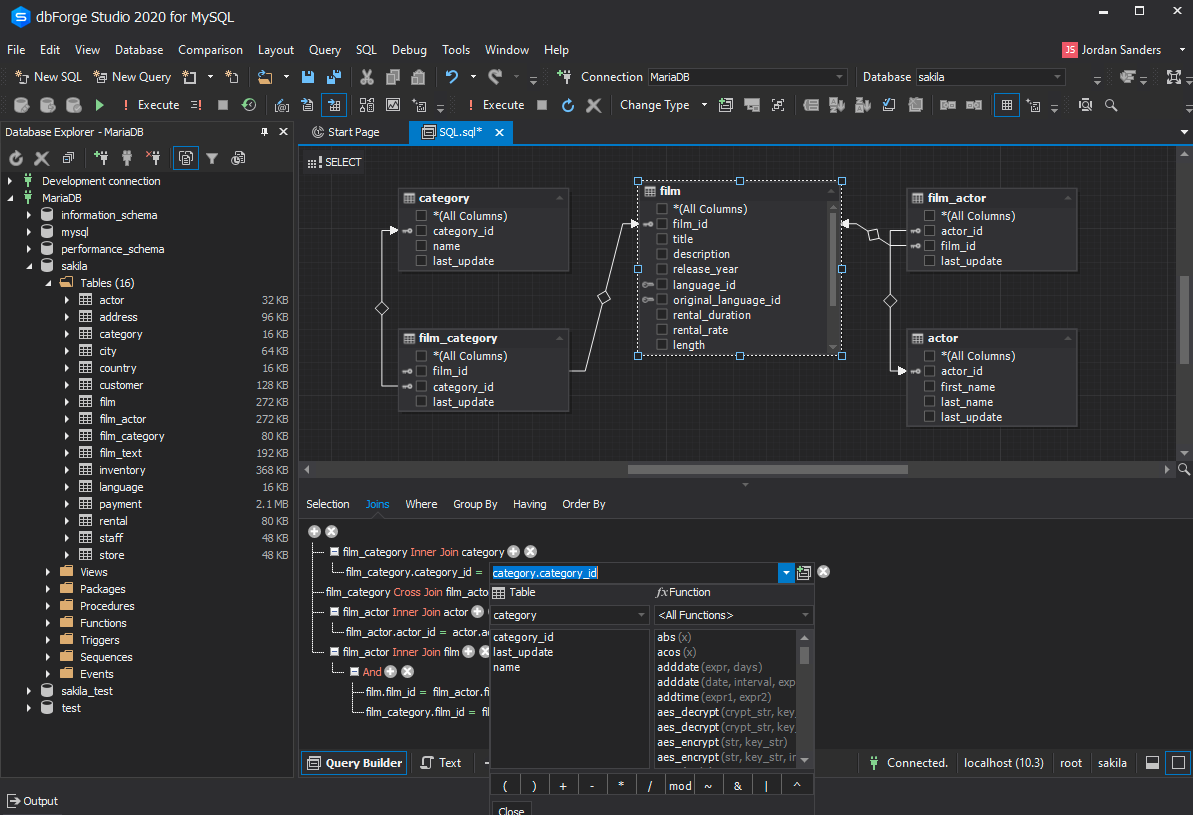Click the green Execute arrow icon
Image resolution: width=1193 pixels, height=815 pixels.
[x=98, y=104]
